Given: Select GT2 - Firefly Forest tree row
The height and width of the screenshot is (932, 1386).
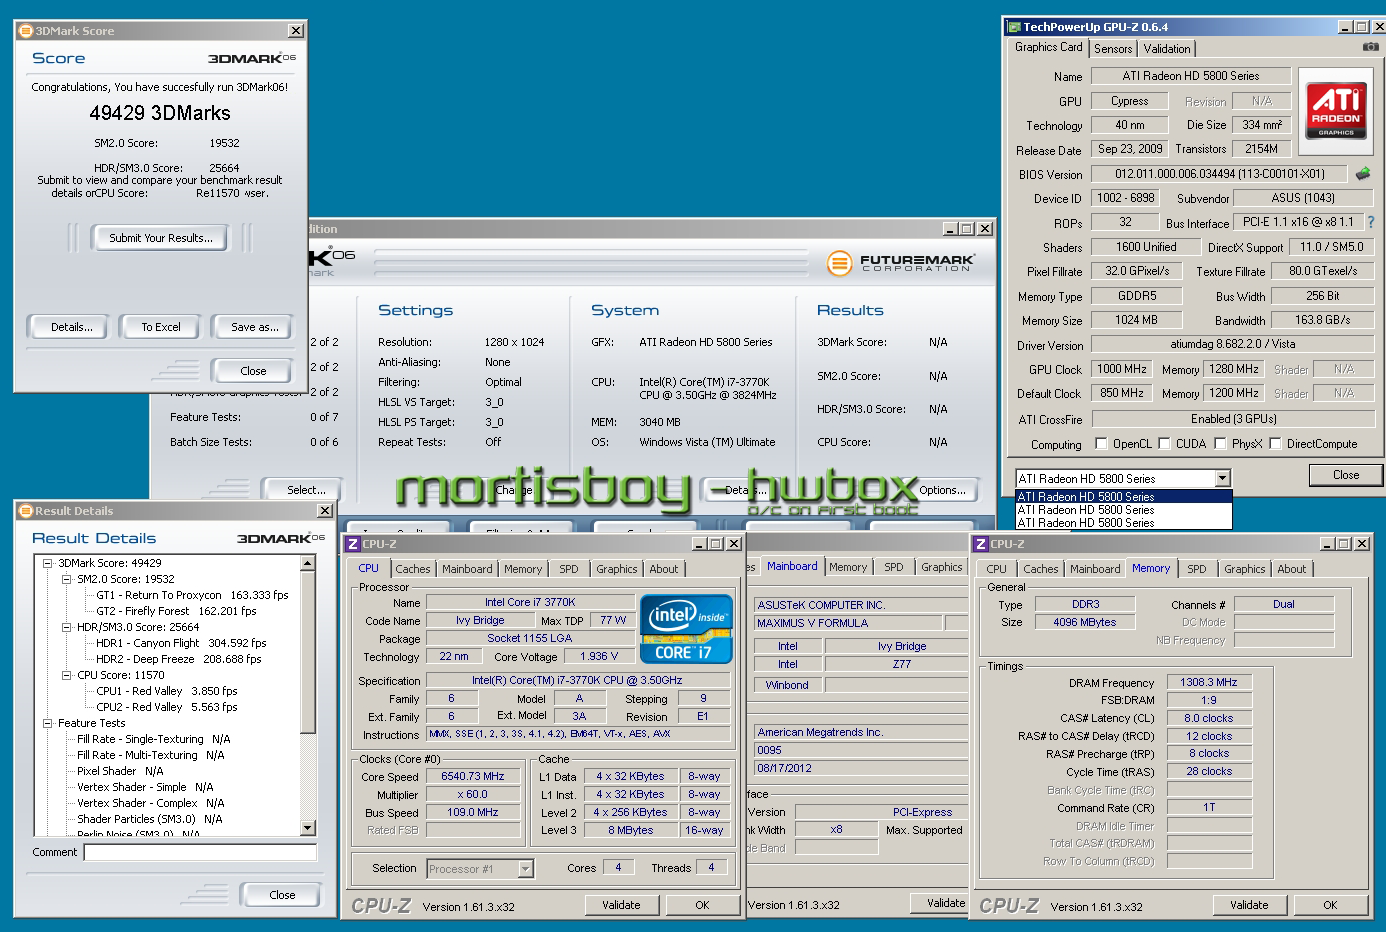Looking at the screenshot, I should pyautogui.click(x=176, y=611).
